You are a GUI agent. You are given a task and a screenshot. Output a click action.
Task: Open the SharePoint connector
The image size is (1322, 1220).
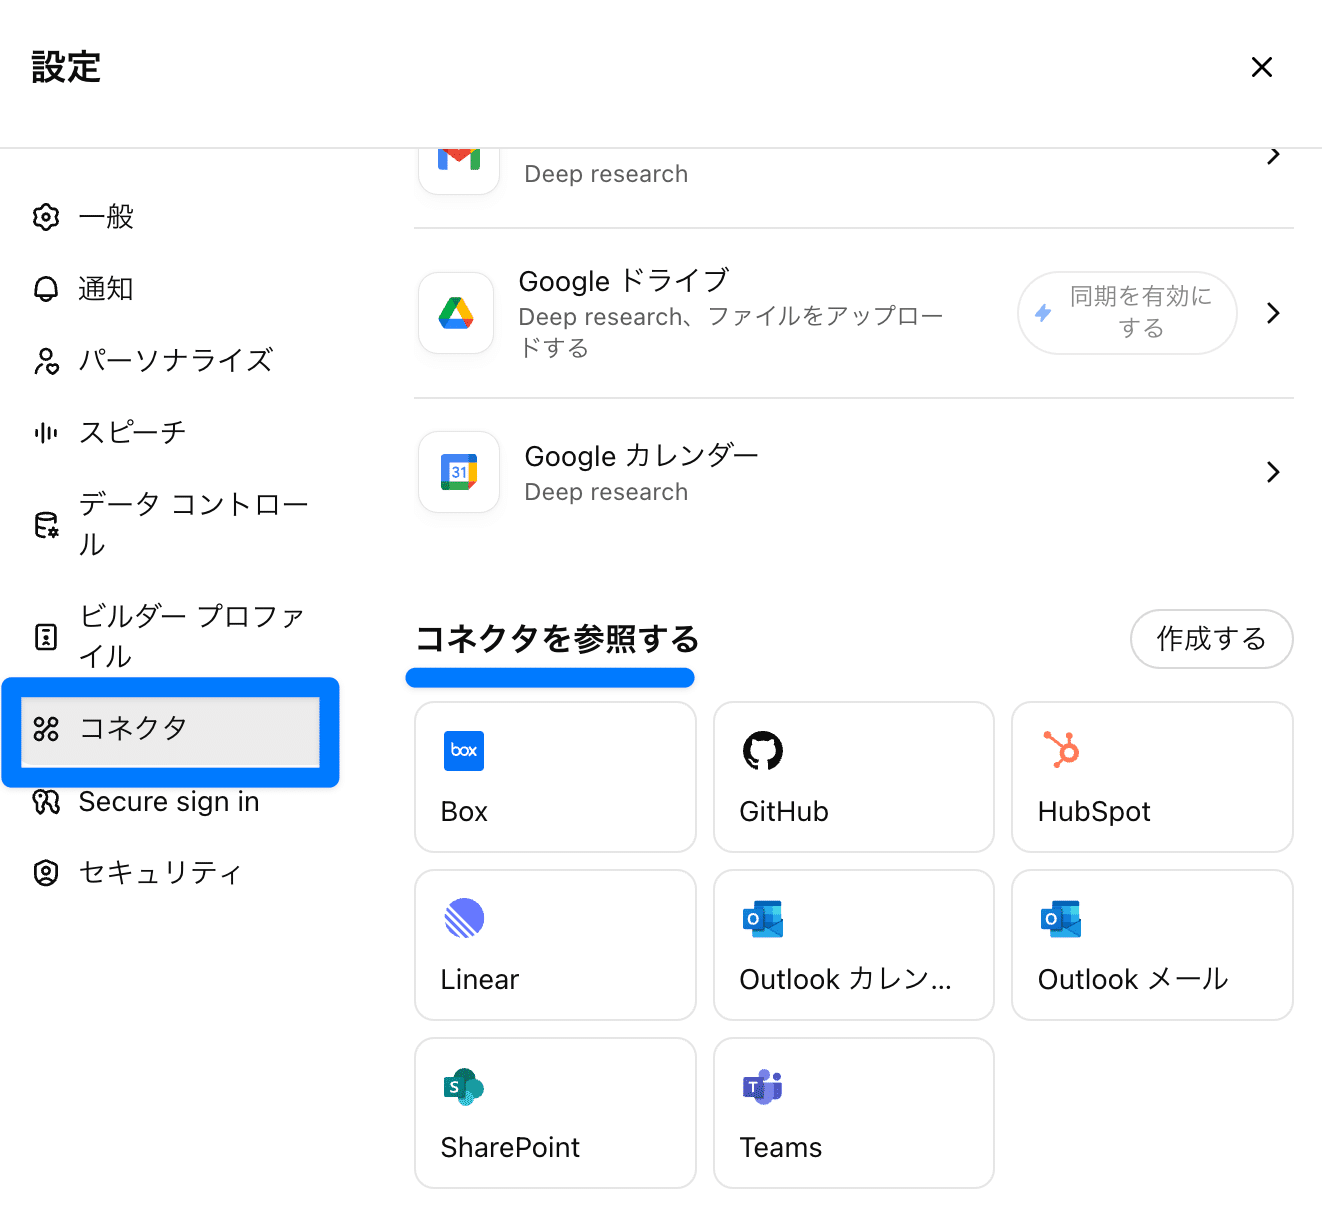pyautogui.click(x=555, y=1113)
